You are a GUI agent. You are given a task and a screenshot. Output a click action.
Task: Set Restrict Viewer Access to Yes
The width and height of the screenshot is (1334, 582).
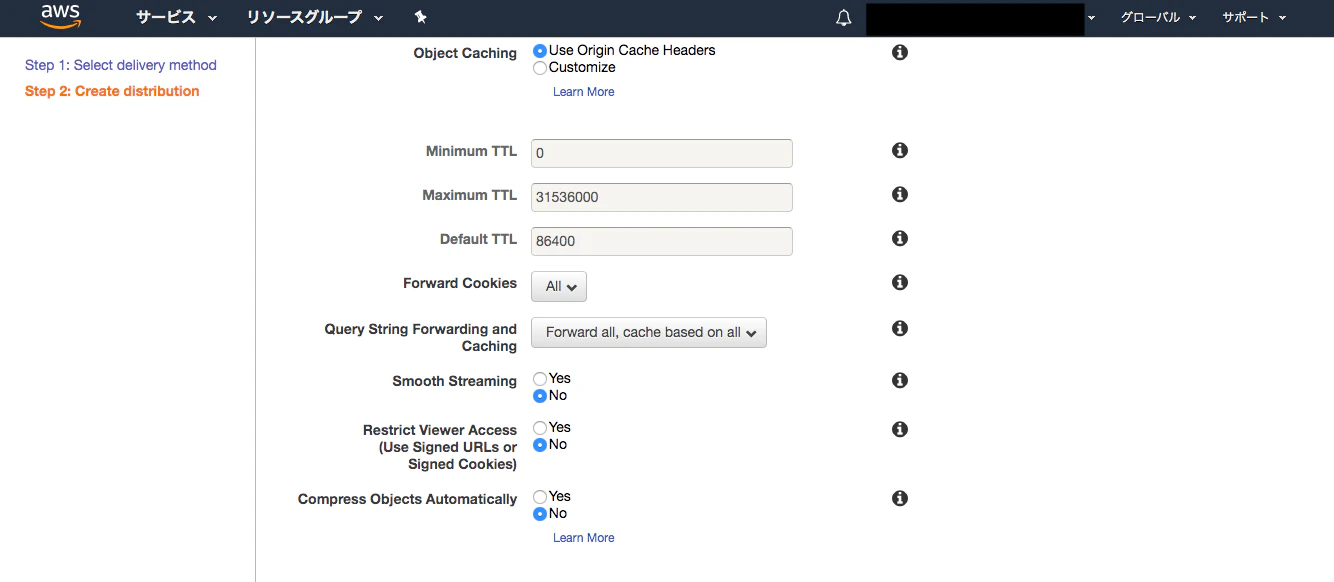pyautogui.click(x=540, y=427)
